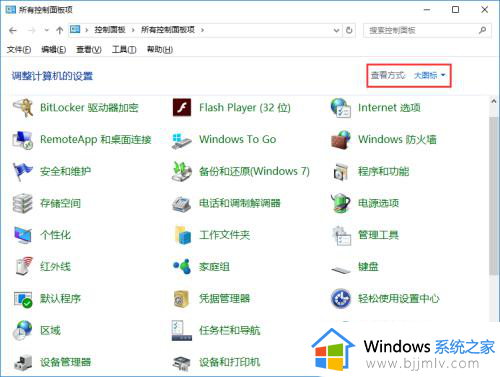Open the 任务栏和导航 icon

[x=182, y=331]
